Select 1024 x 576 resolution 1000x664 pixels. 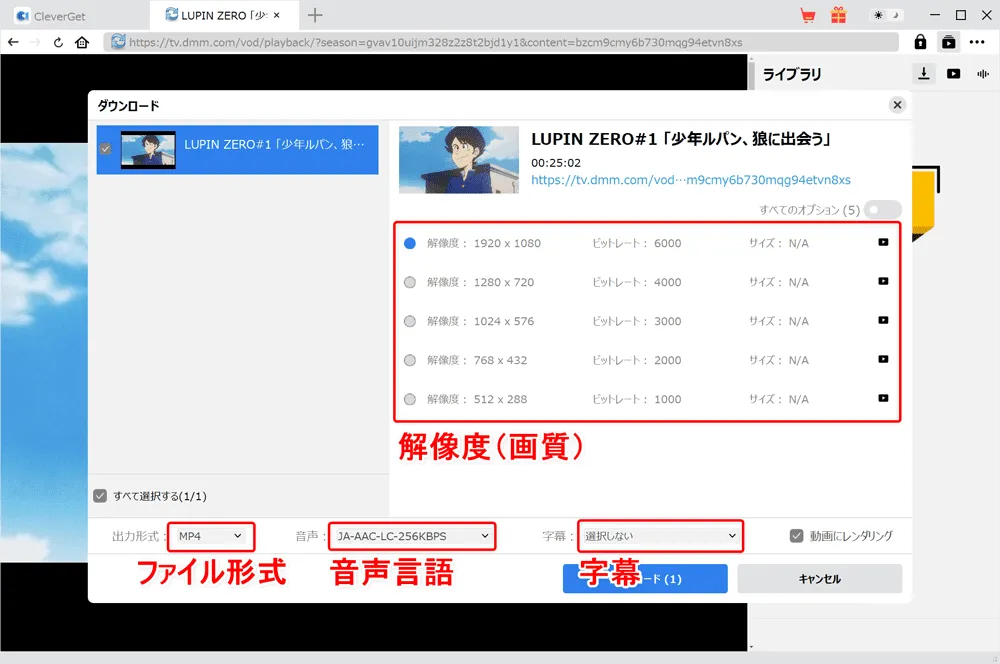pyautogui.click(x=410, y=321)
